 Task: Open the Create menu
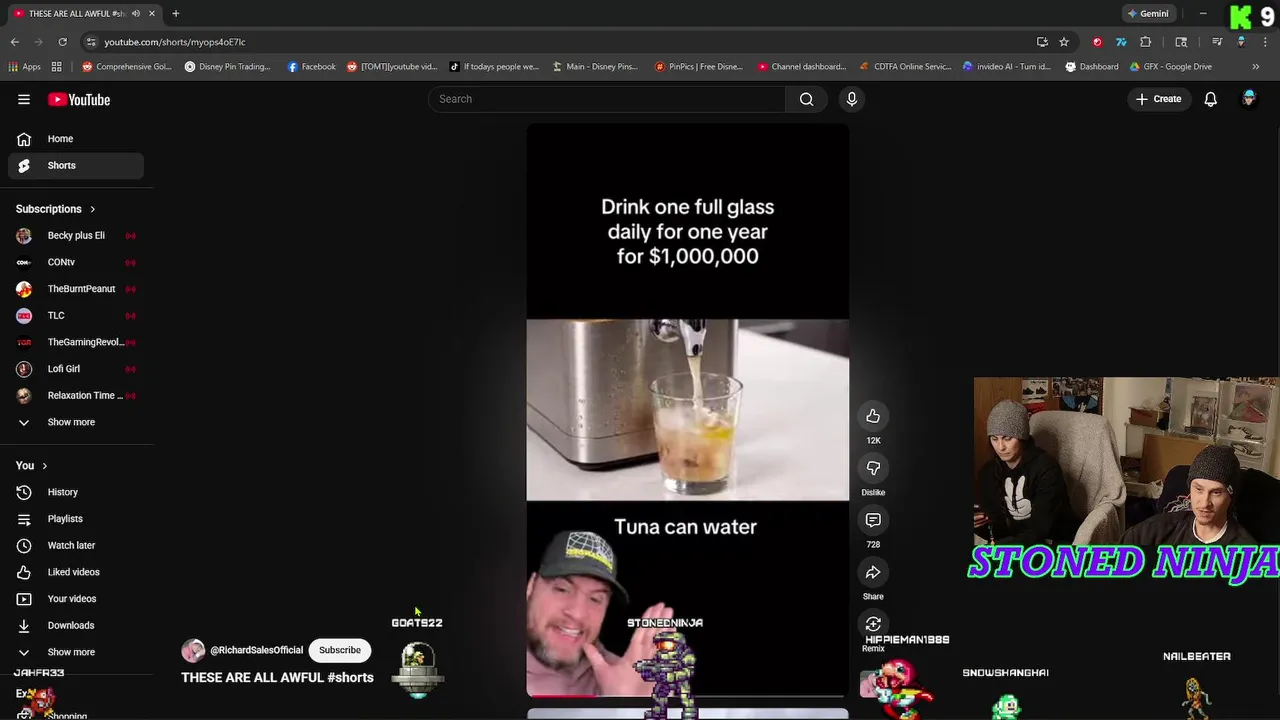click(1158, 99)
